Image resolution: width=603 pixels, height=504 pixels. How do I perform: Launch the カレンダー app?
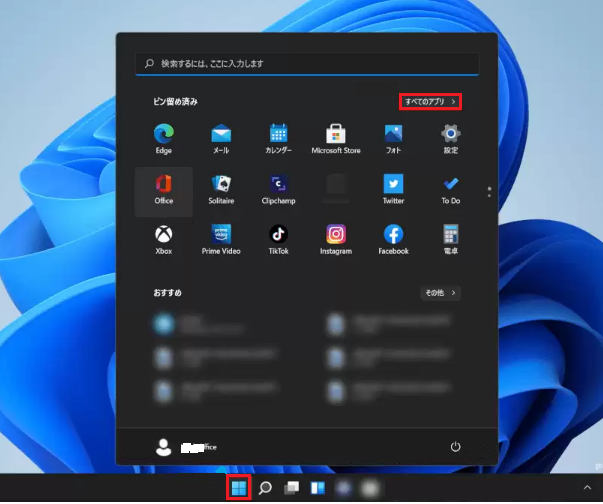(278, 140)
